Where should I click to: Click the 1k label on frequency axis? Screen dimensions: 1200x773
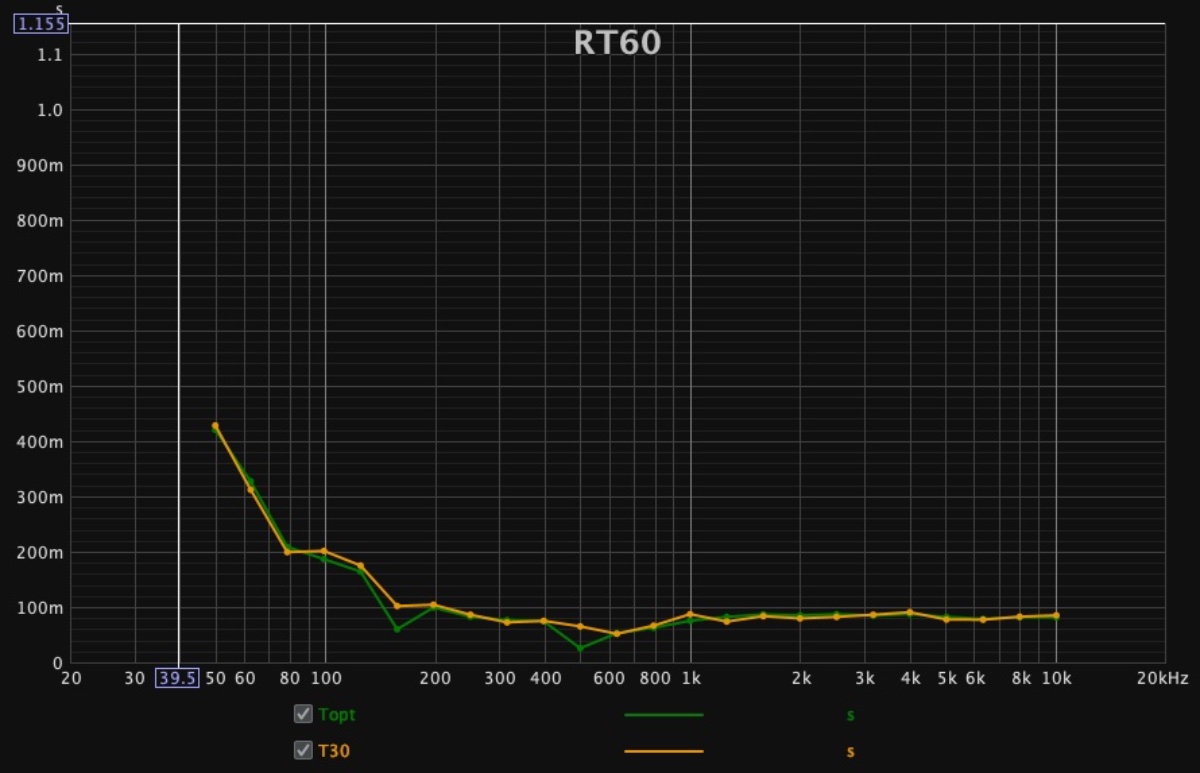[x=690, y=678]
